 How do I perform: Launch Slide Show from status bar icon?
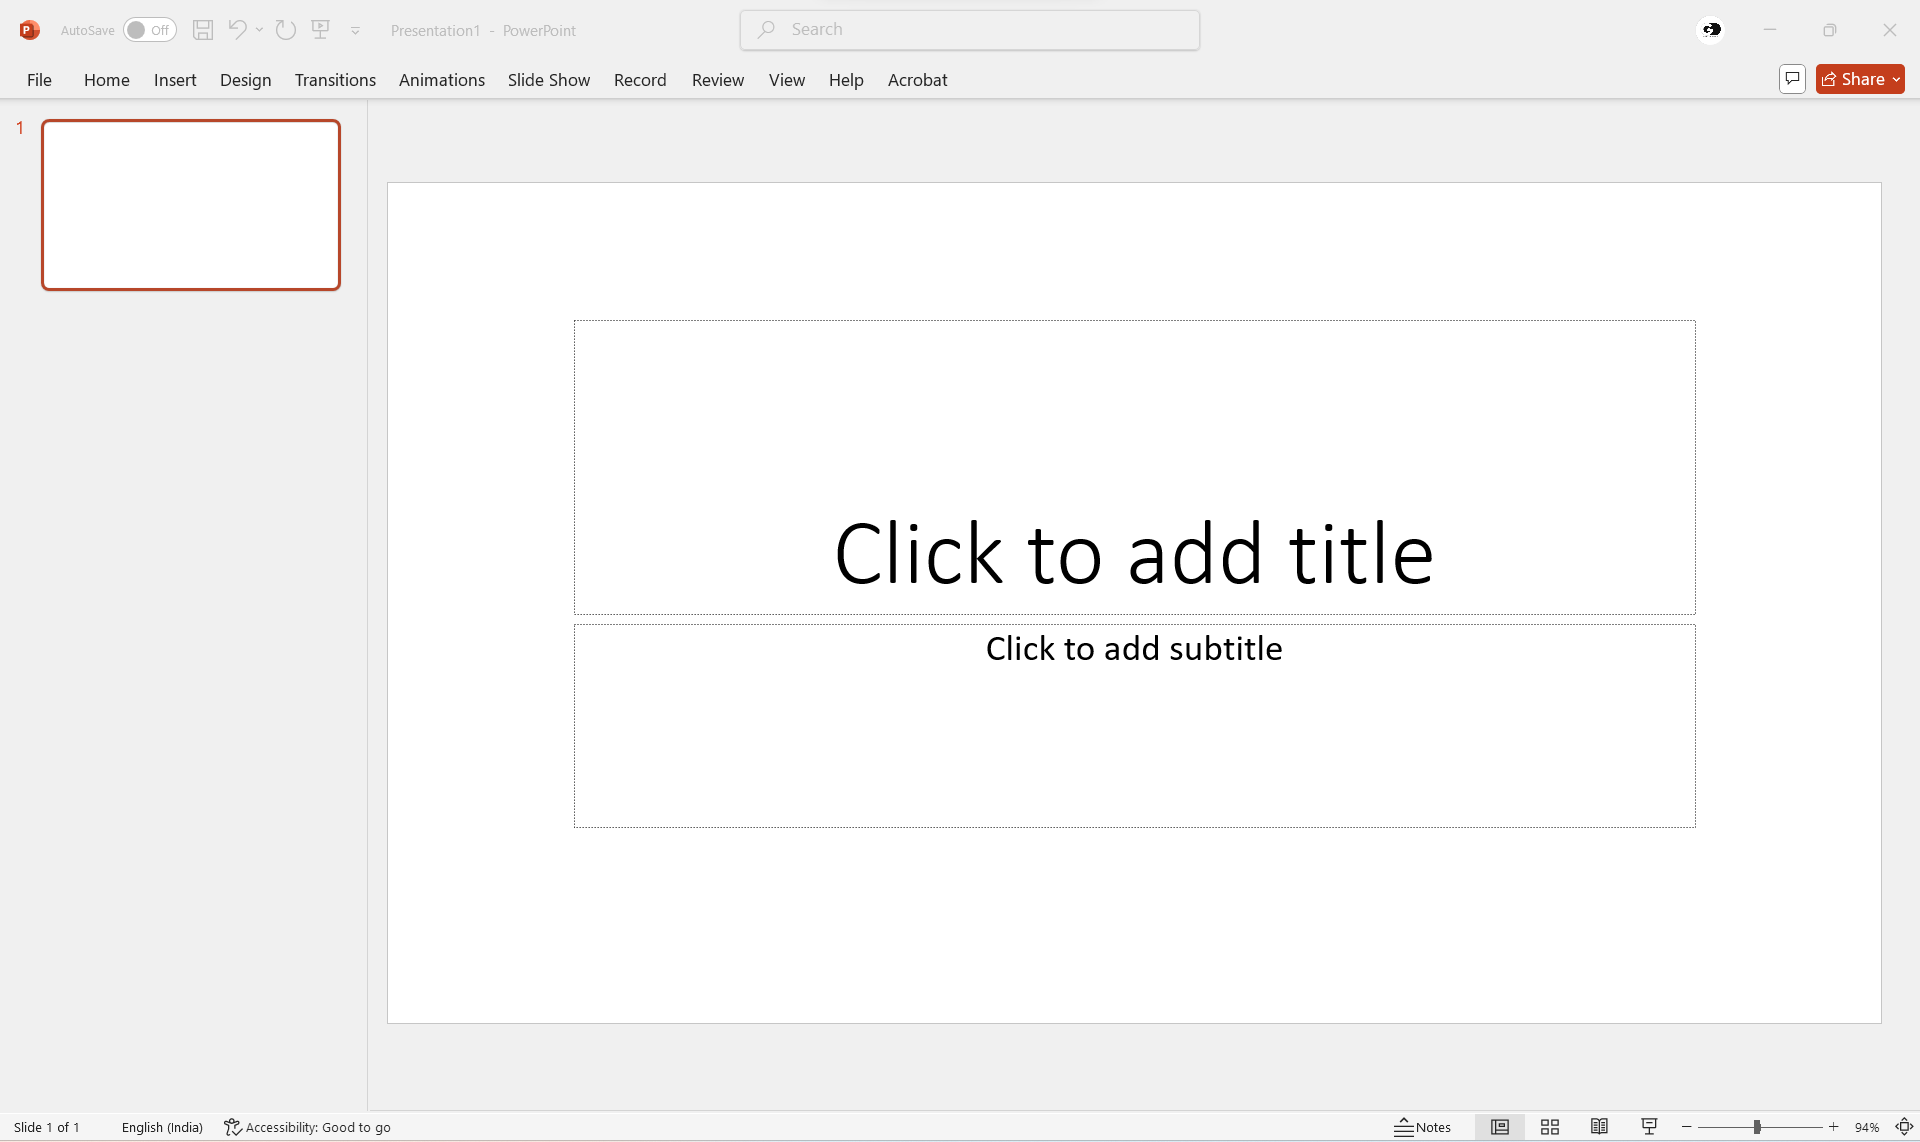pyautogui.click(x=1649, y=1127)
